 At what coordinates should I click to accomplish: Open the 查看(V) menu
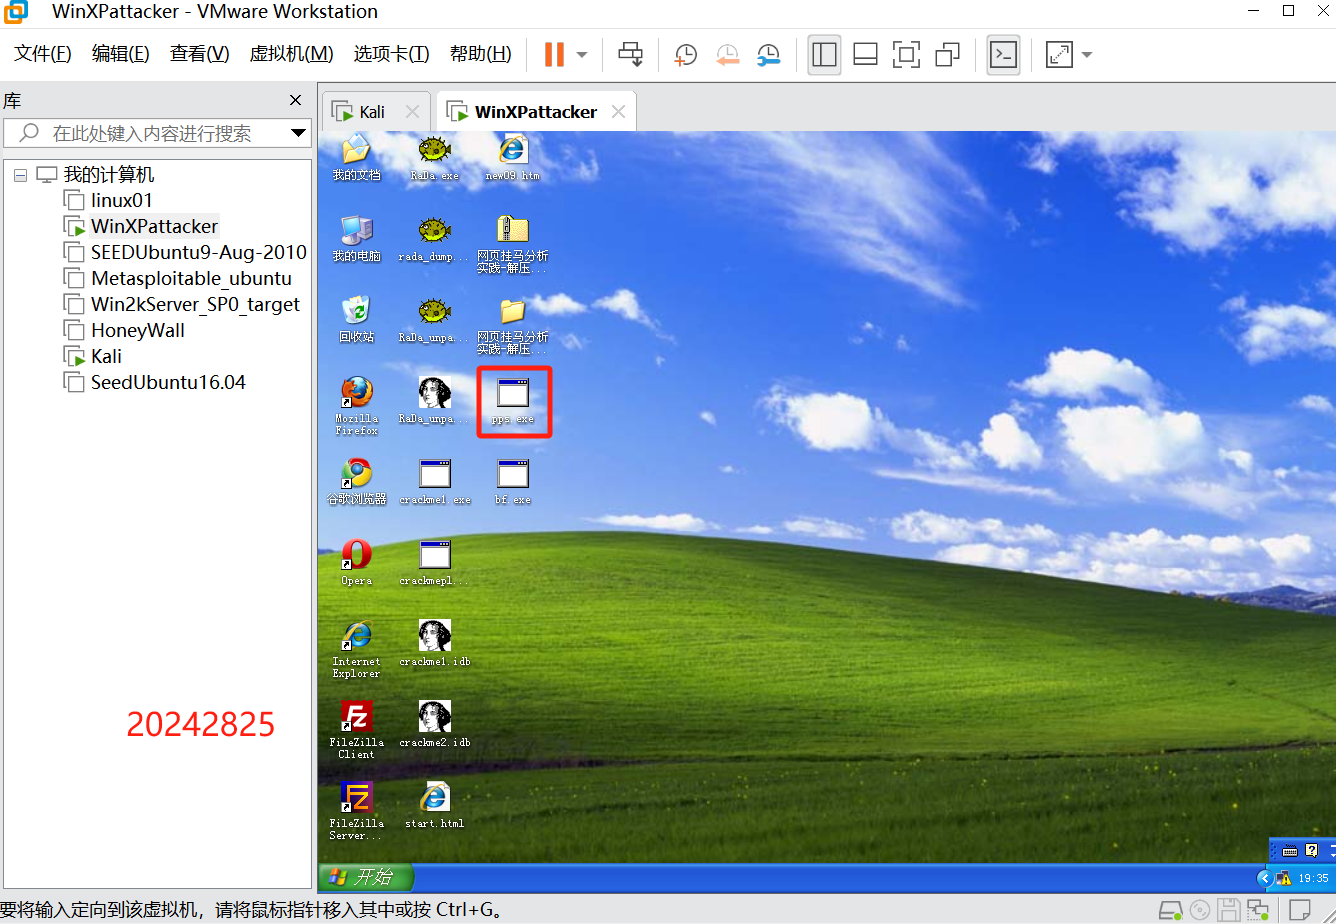(200, 54)
